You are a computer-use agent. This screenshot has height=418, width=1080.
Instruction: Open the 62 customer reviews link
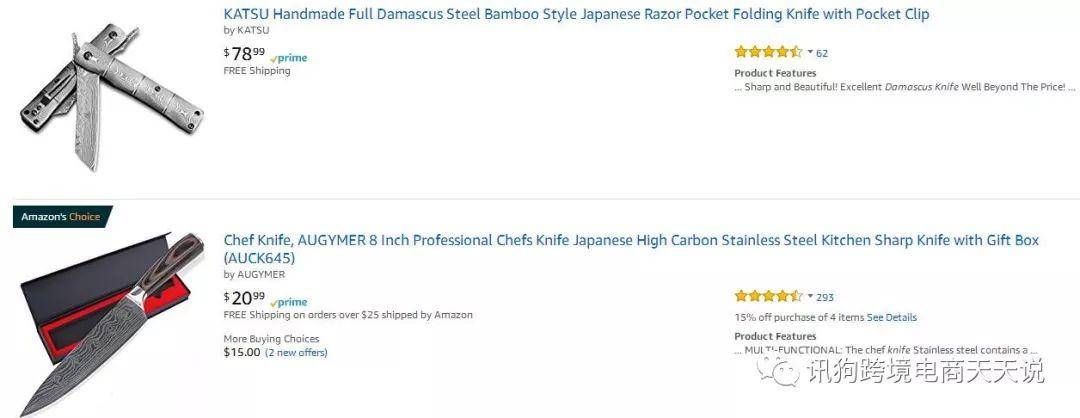point(822,53)
